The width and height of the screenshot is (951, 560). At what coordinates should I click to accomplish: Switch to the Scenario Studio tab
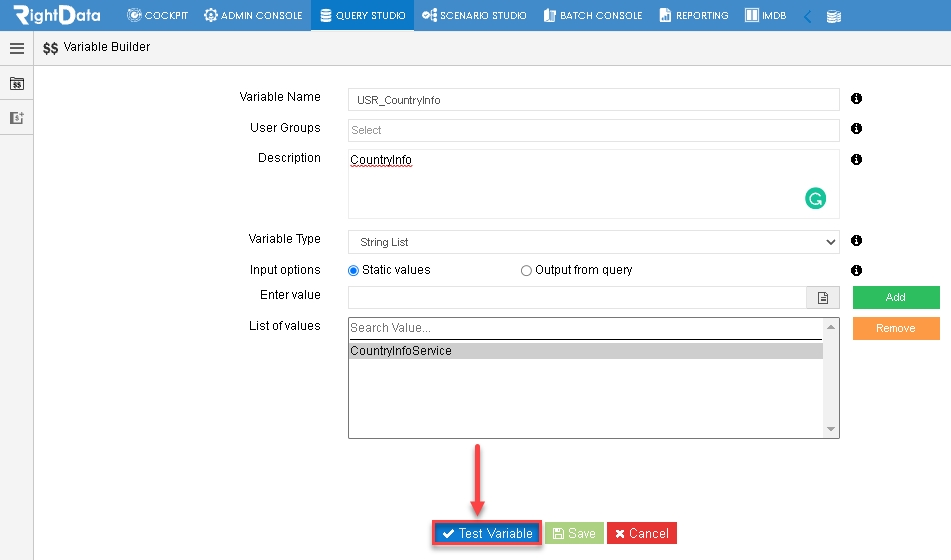point(474,15)
